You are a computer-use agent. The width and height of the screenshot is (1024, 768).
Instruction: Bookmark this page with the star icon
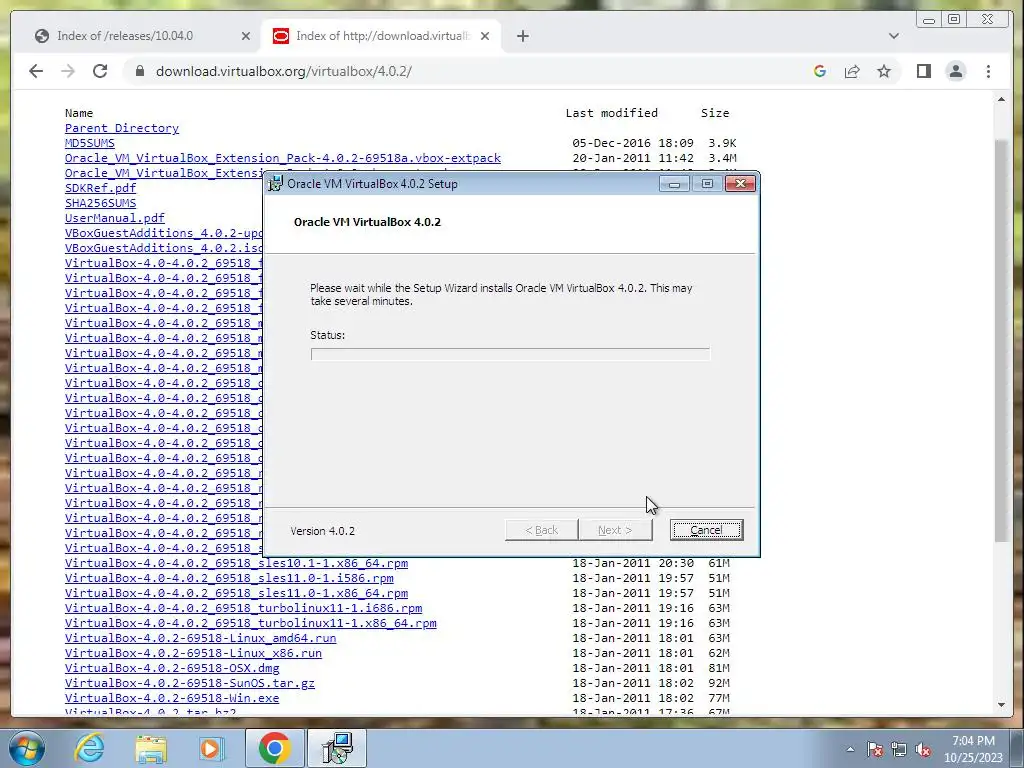(884, 71)
